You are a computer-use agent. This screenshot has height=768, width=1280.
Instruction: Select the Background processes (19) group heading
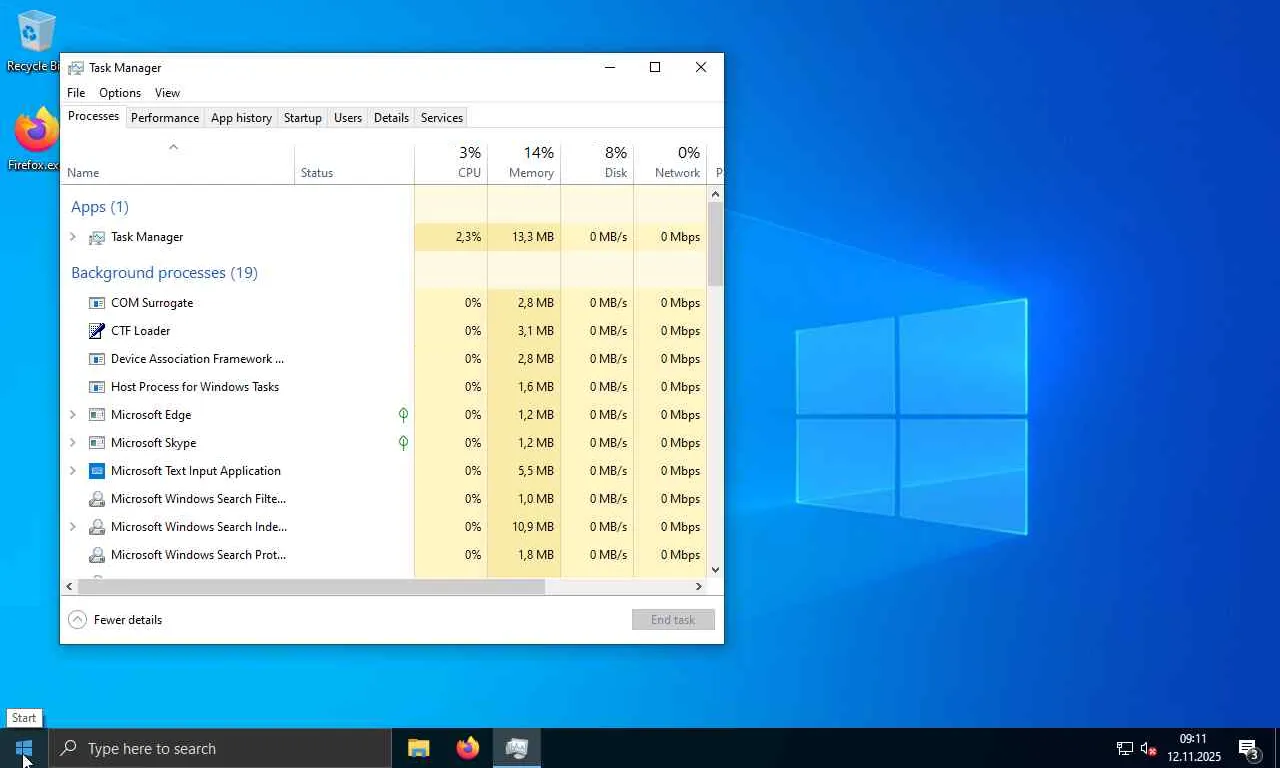tap(164, 273)
